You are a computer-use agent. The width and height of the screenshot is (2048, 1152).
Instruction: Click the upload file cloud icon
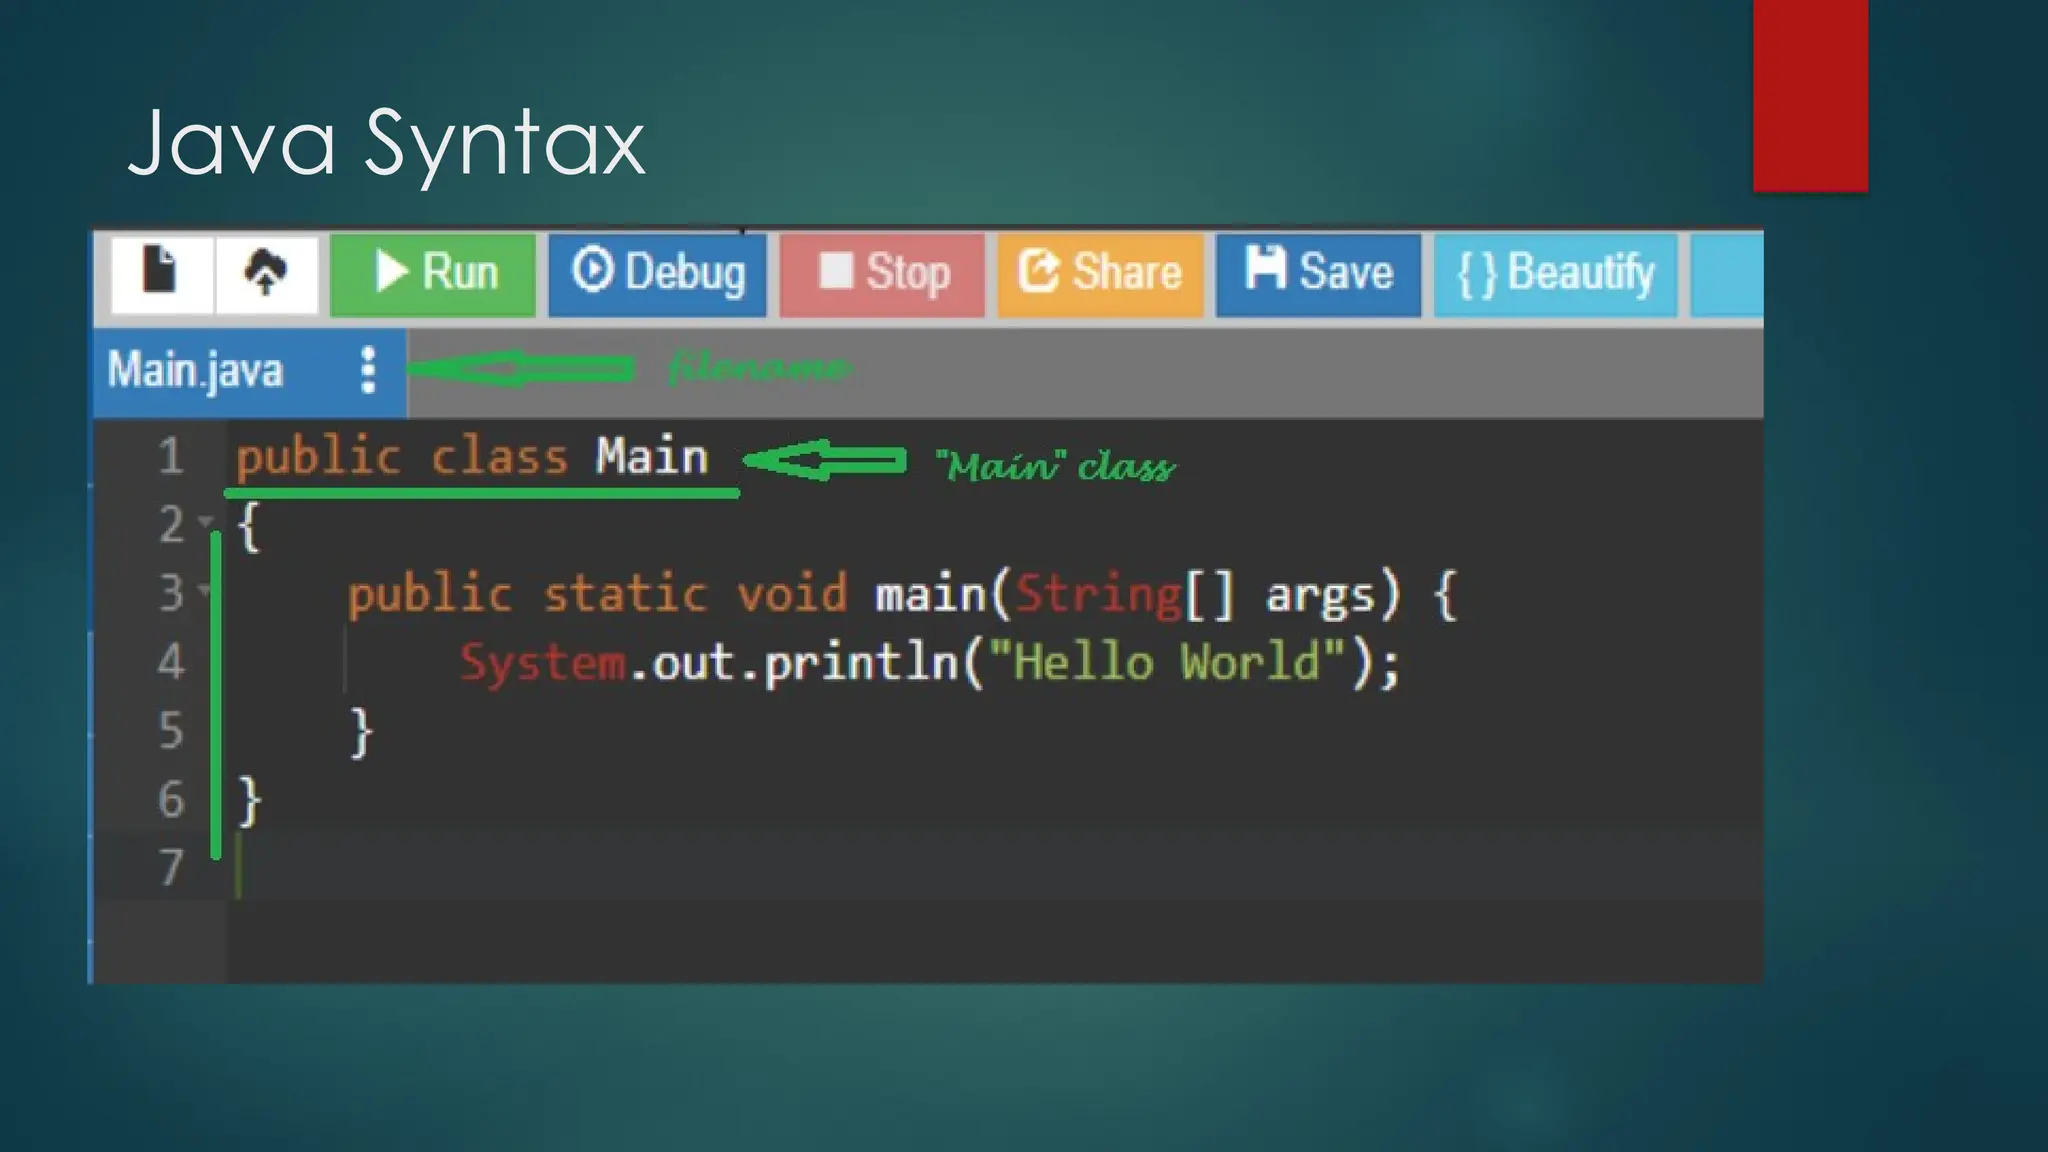[x=265, y=272]
